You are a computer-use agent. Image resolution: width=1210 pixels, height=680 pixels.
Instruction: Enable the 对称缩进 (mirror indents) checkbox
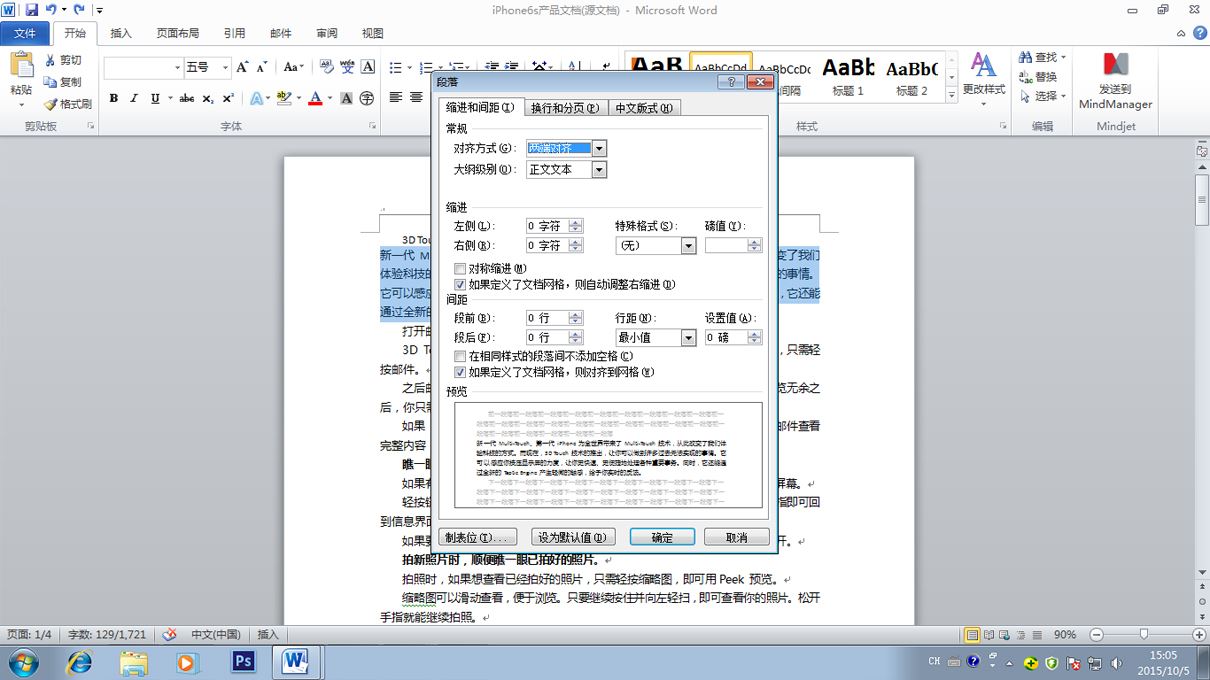(460, 269)
